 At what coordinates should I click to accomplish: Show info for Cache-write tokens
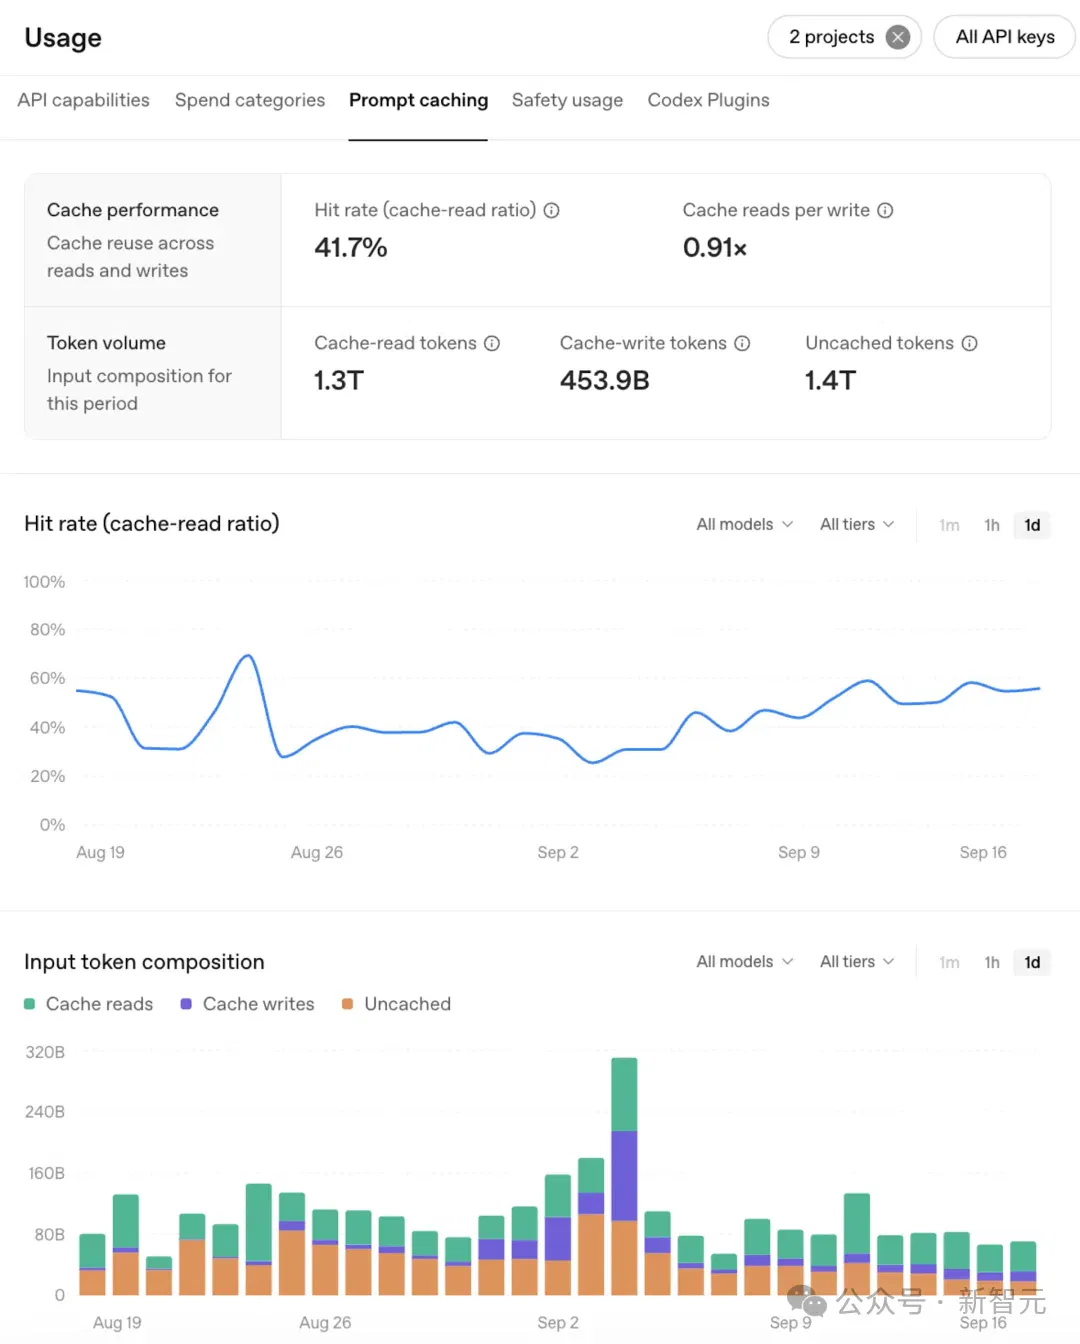[x=742, y=343]
